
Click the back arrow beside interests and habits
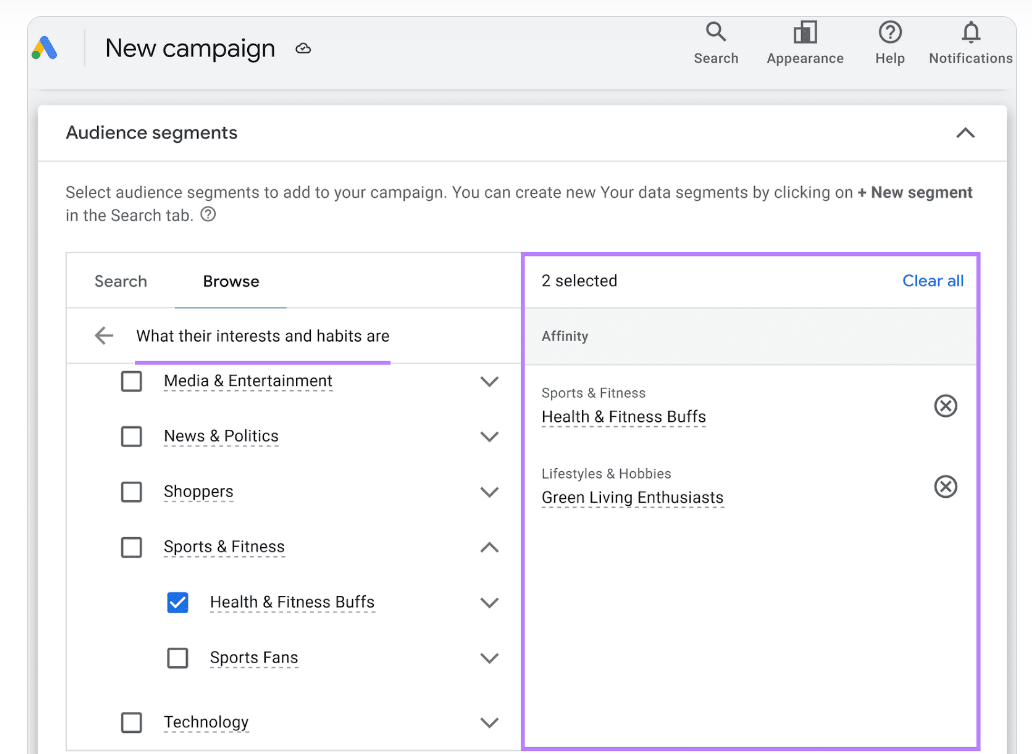click(103, 335)
